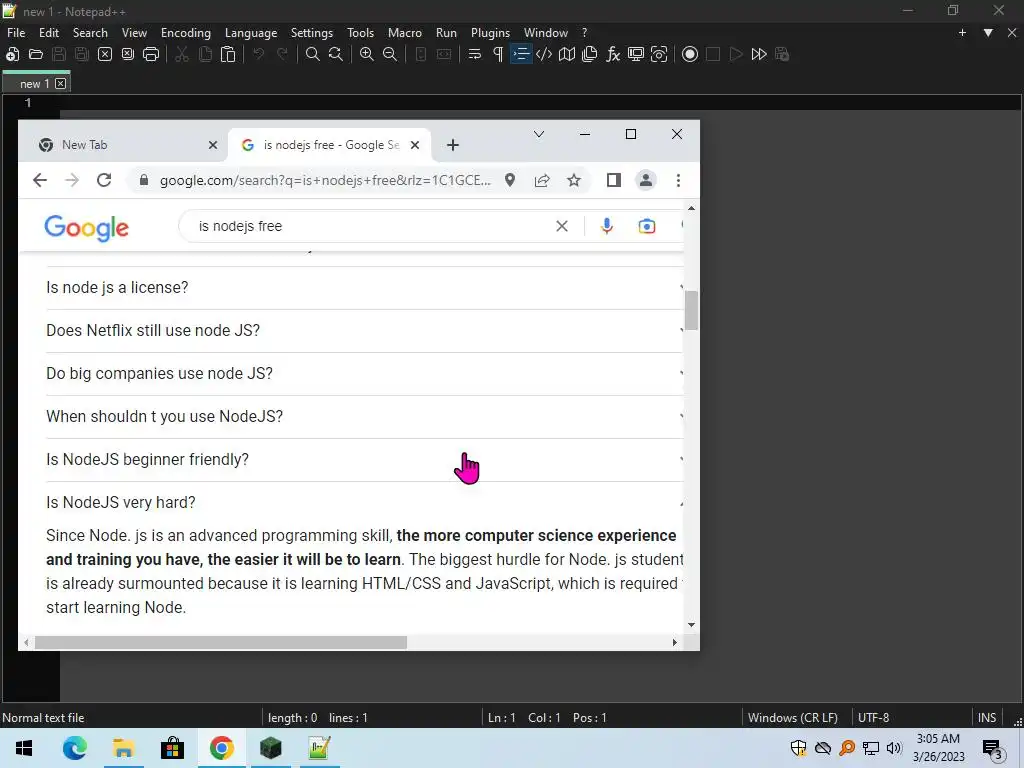Expand 'Does Netflix still use node JS?'

click(x=364, y=330)
